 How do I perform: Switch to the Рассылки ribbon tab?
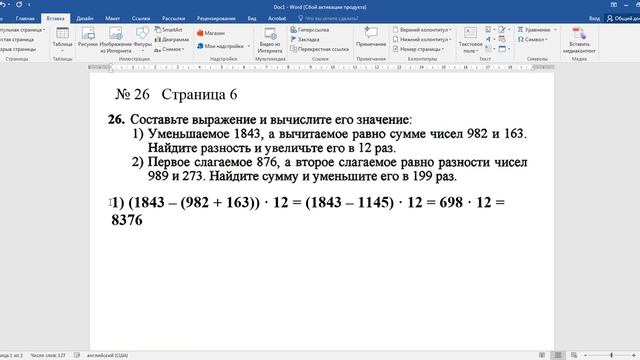pos(173,18)
